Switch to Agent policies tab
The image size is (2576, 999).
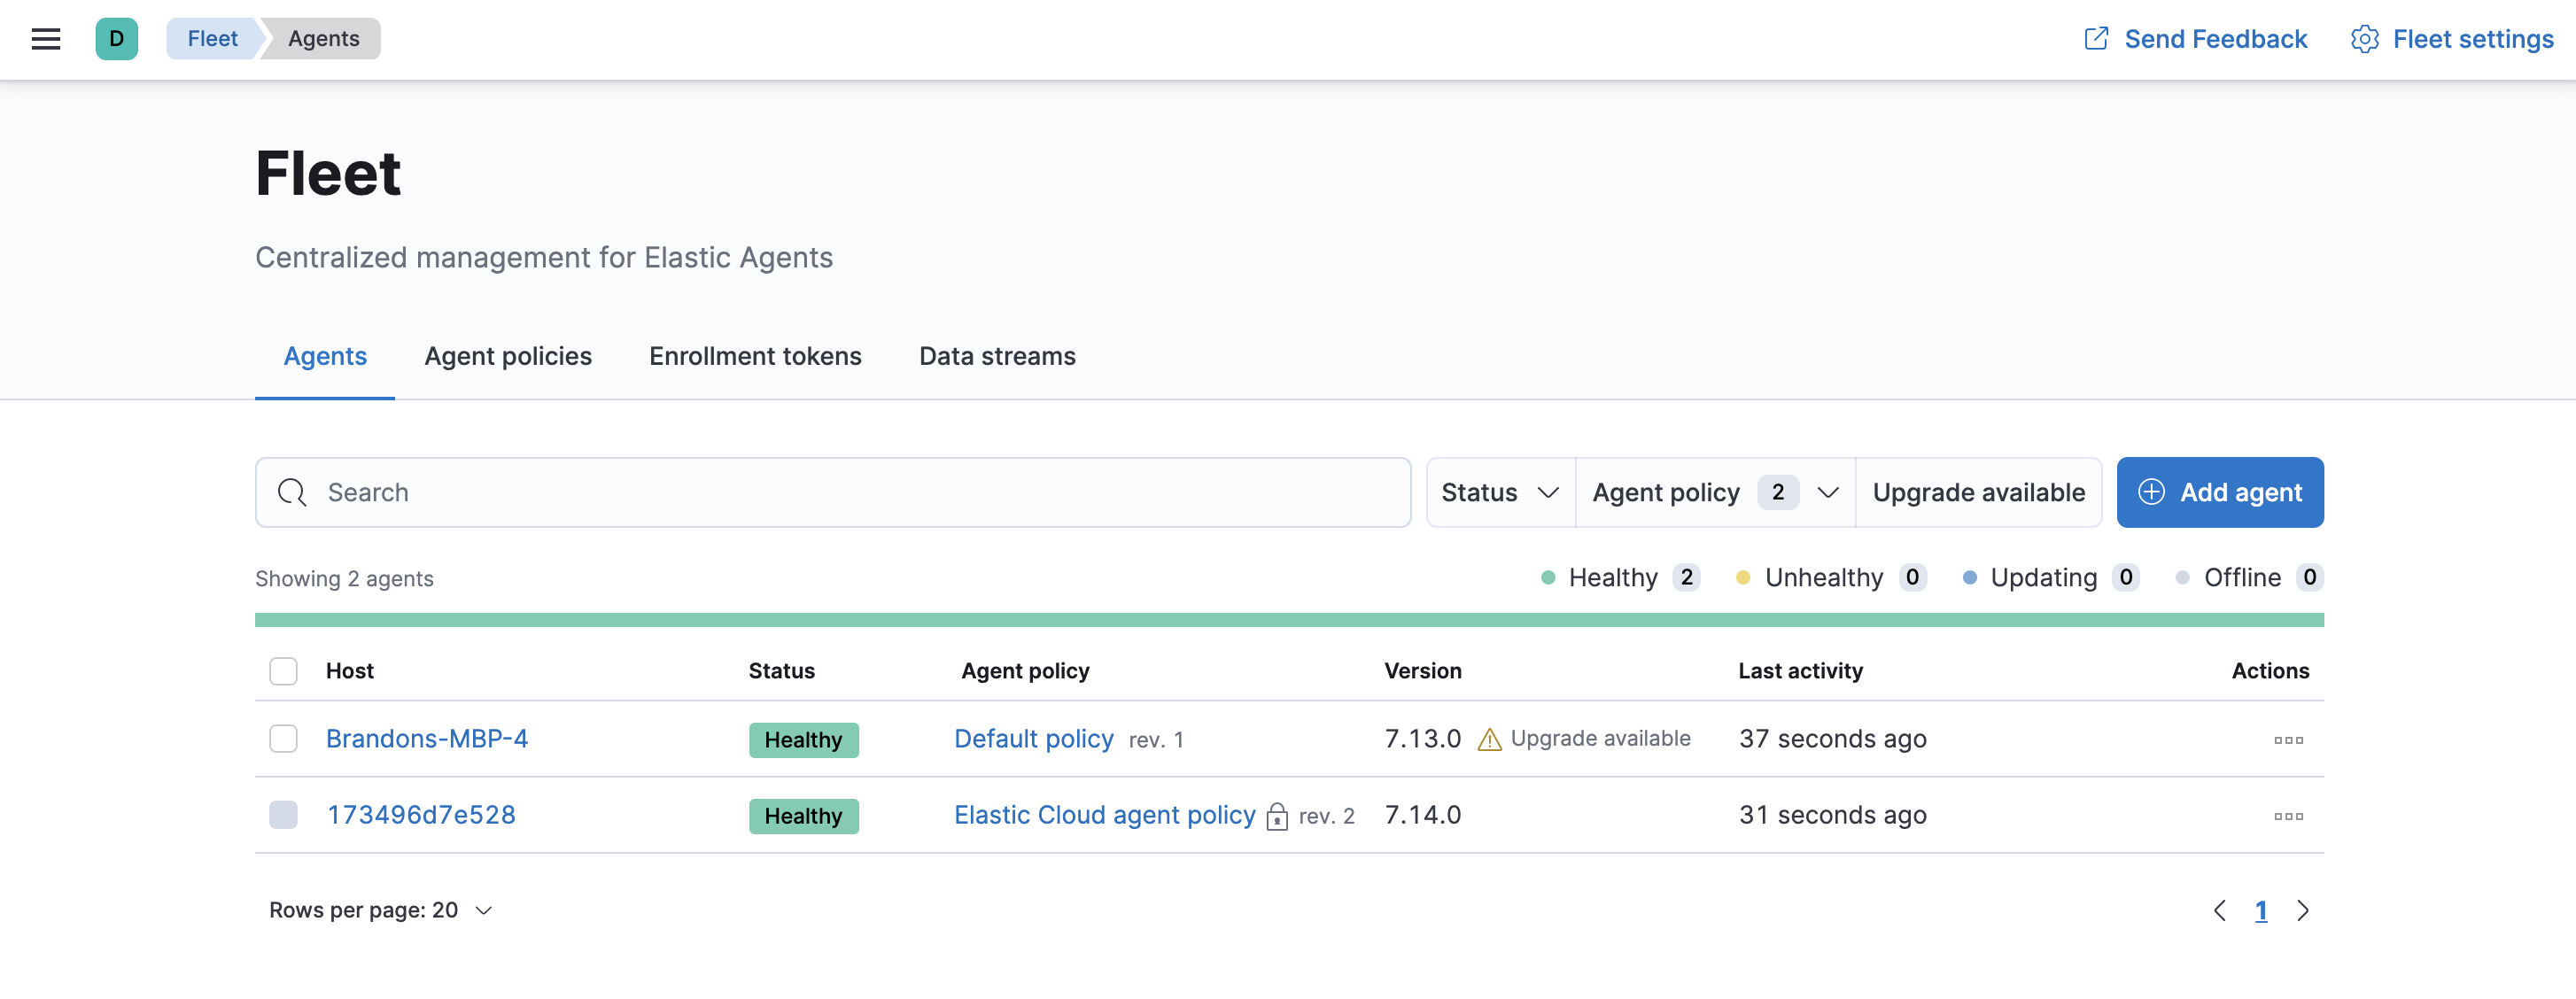click(x=507, y=356)
